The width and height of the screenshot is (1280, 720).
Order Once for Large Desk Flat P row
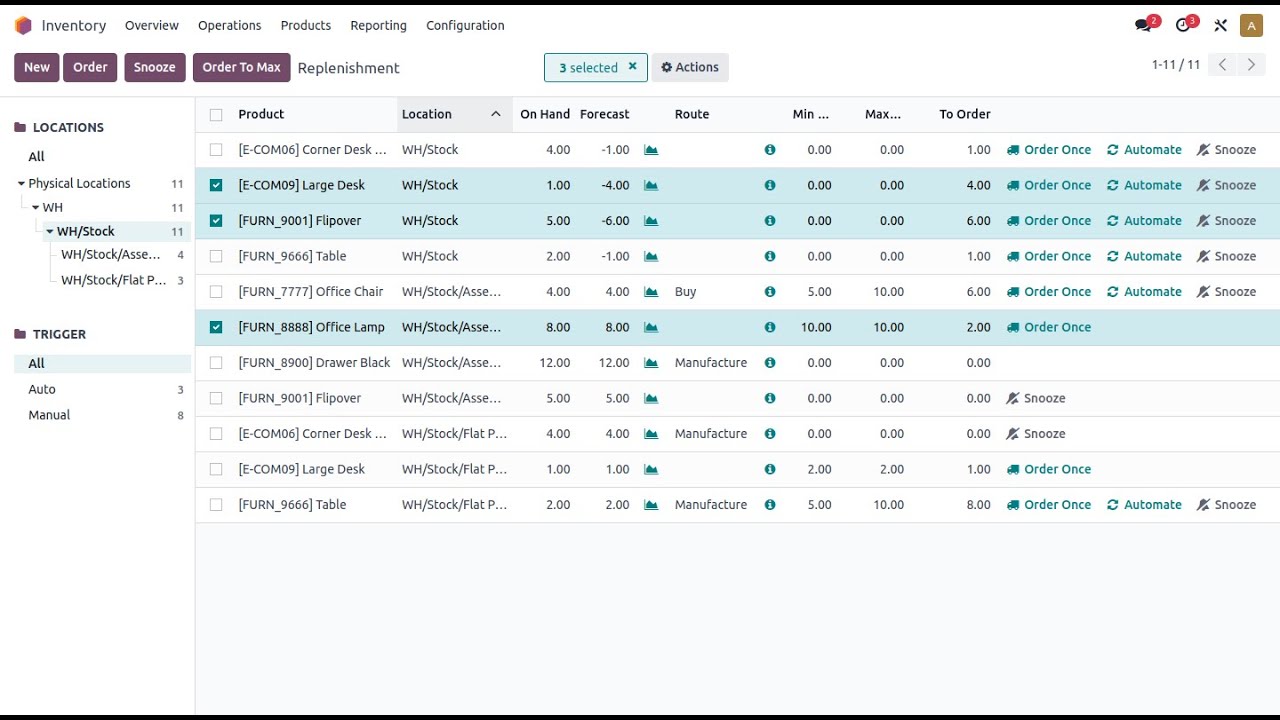click(x=1049, y=469)
